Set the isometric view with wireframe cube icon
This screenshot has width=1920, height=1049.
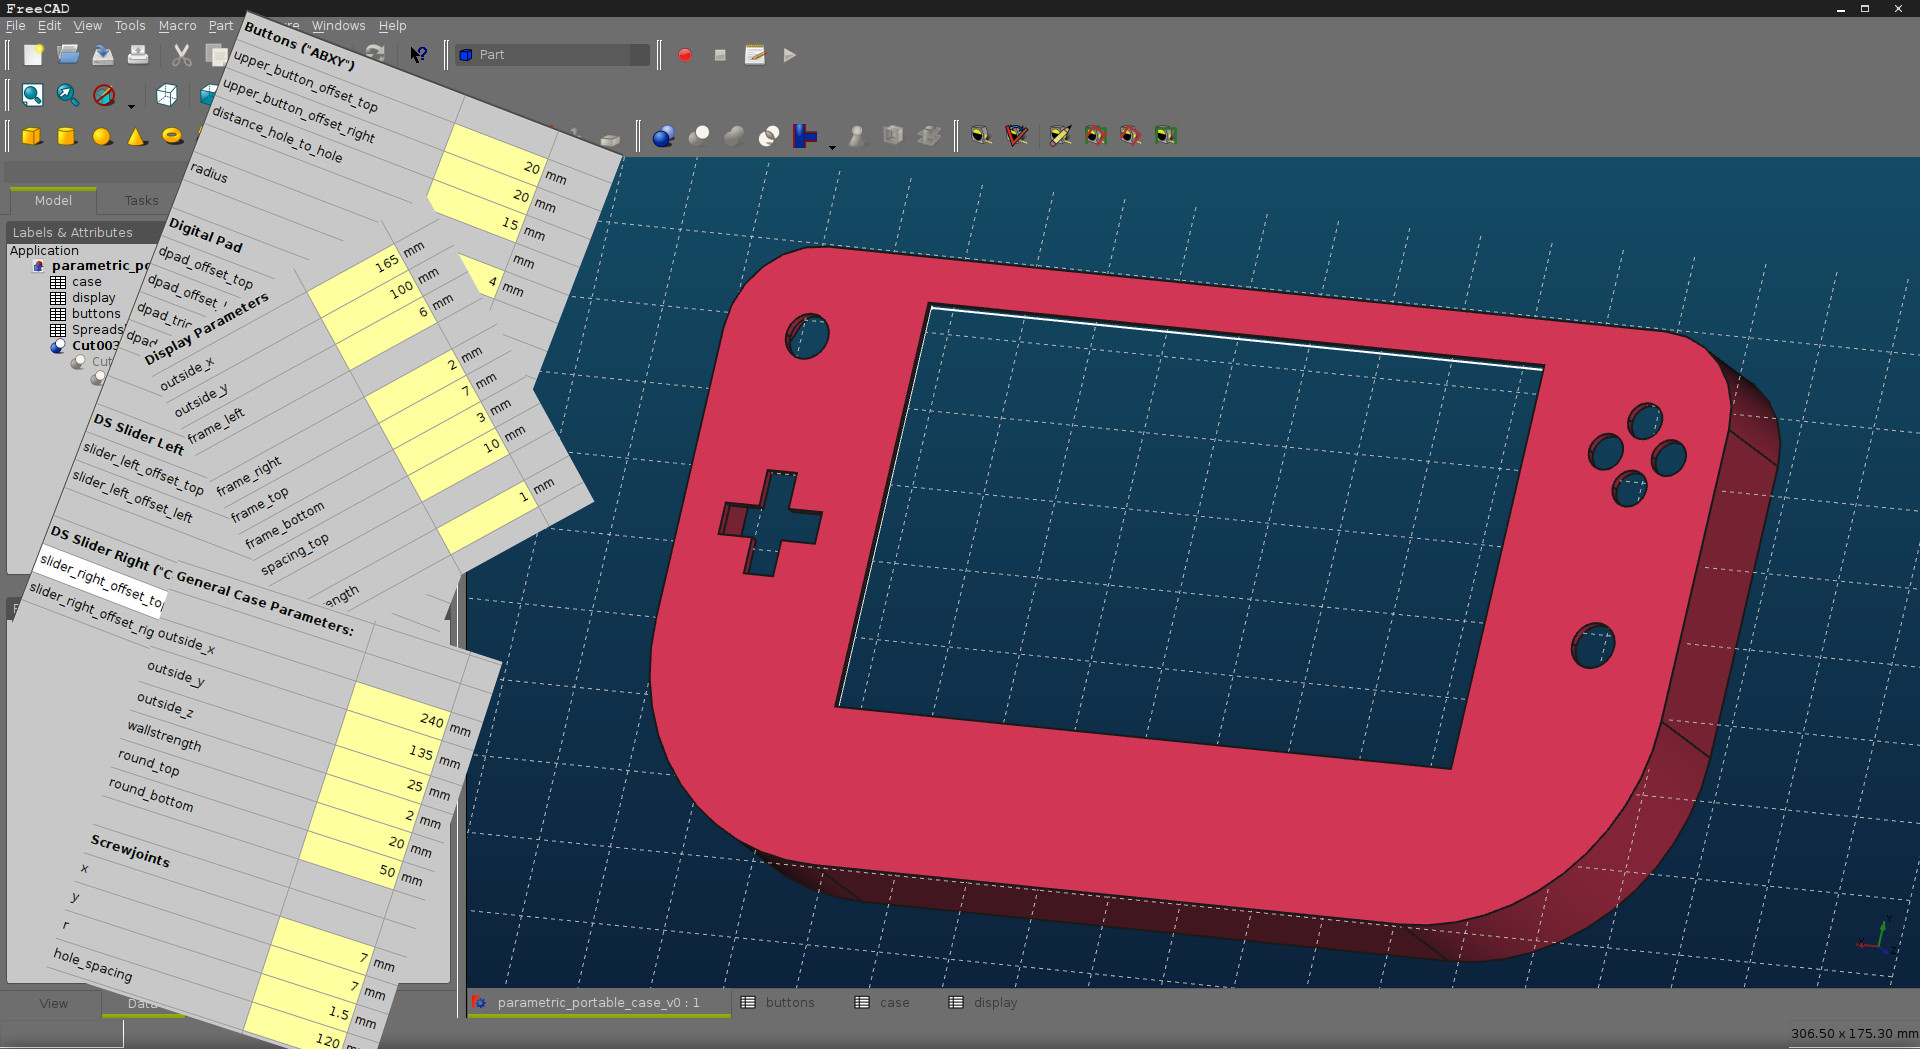point(167,95)
